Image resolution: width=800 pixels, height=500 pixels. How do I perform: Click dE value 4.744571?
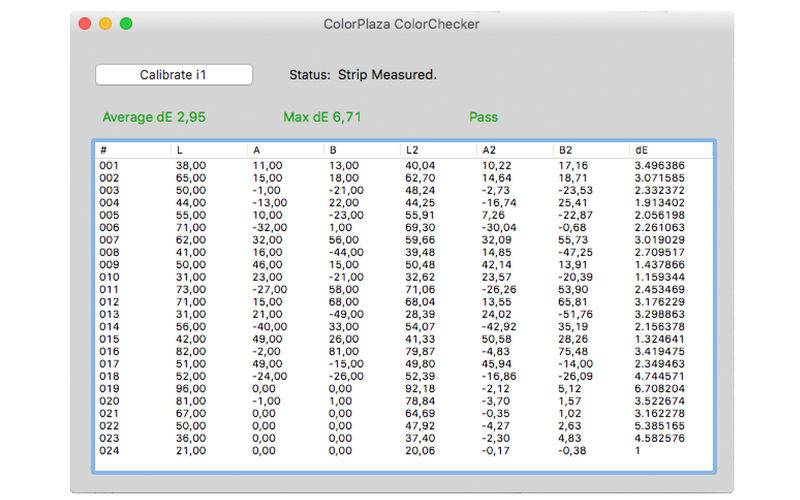[660, 376]
